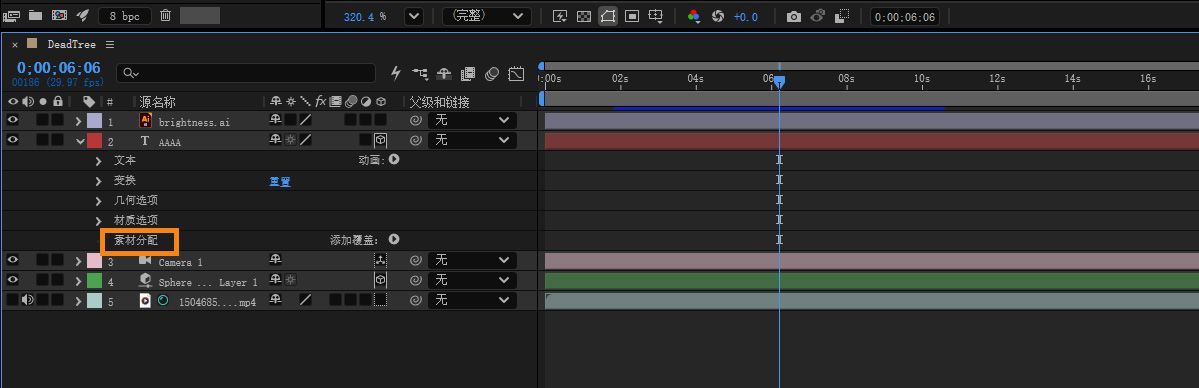The height and width of the screenshot is (388, 1199).
Task: Expand the 几何选项 property group
Action: coord(99,201)
